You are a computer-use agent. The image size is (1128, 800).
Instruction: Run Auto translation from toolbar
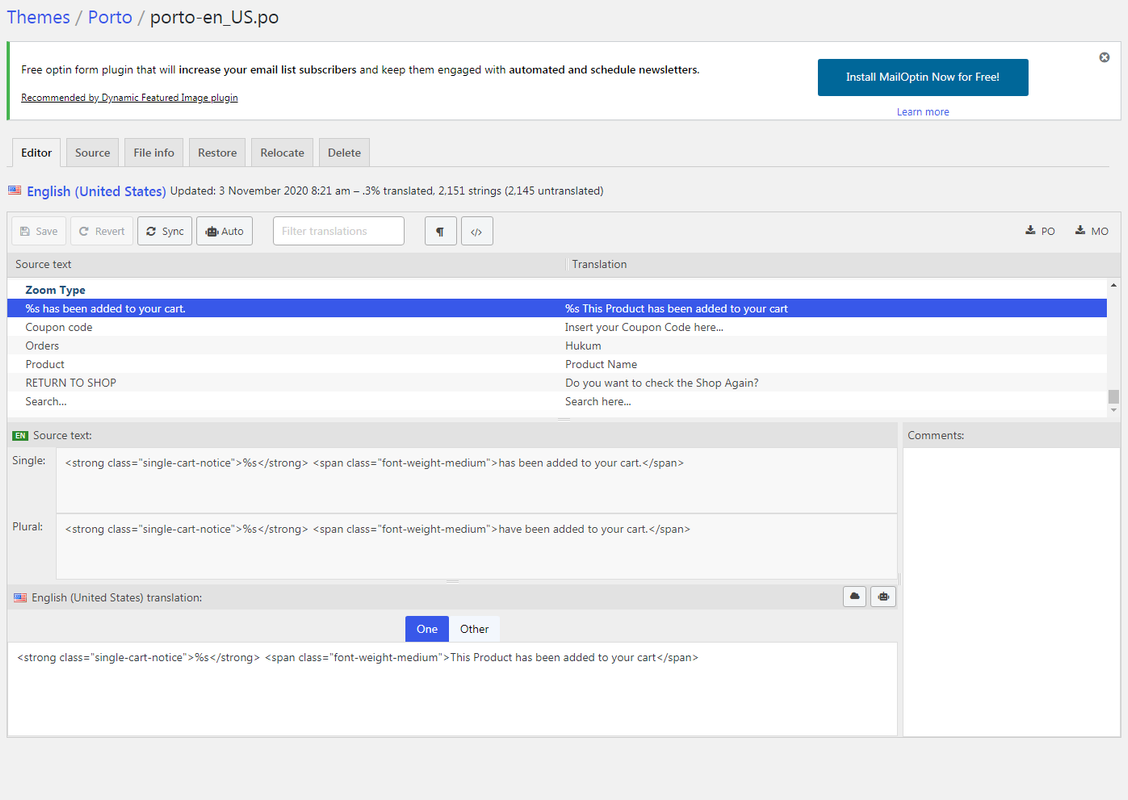pos(224,231)
